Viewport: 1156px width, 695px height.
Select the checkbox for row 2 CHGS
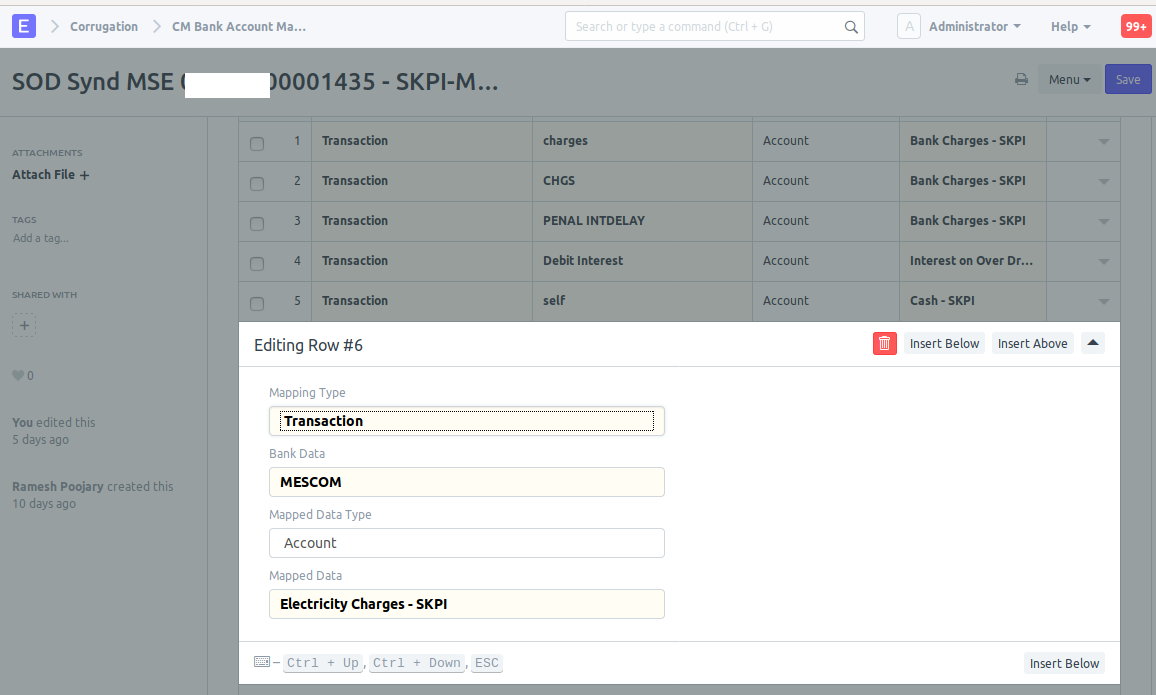[257, 184]
